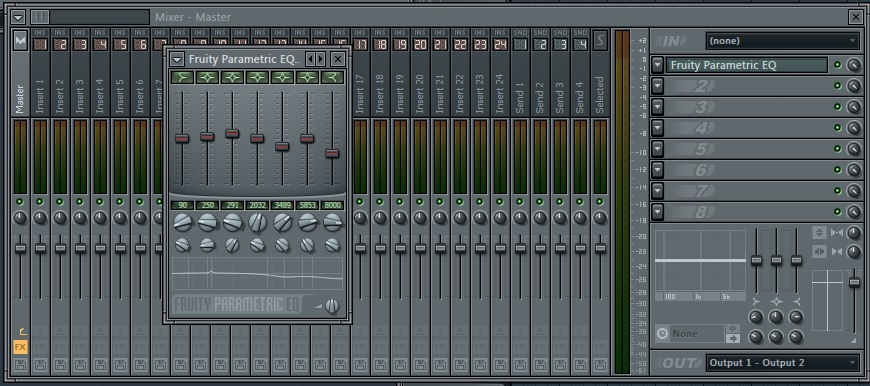Click the mix level knob of Fruity Parametric EQ slot

click(853, 65)
